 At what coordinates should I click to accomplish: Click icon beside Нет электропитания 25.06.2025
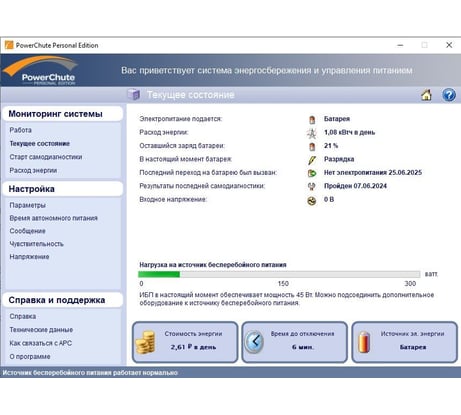point(312,173)
